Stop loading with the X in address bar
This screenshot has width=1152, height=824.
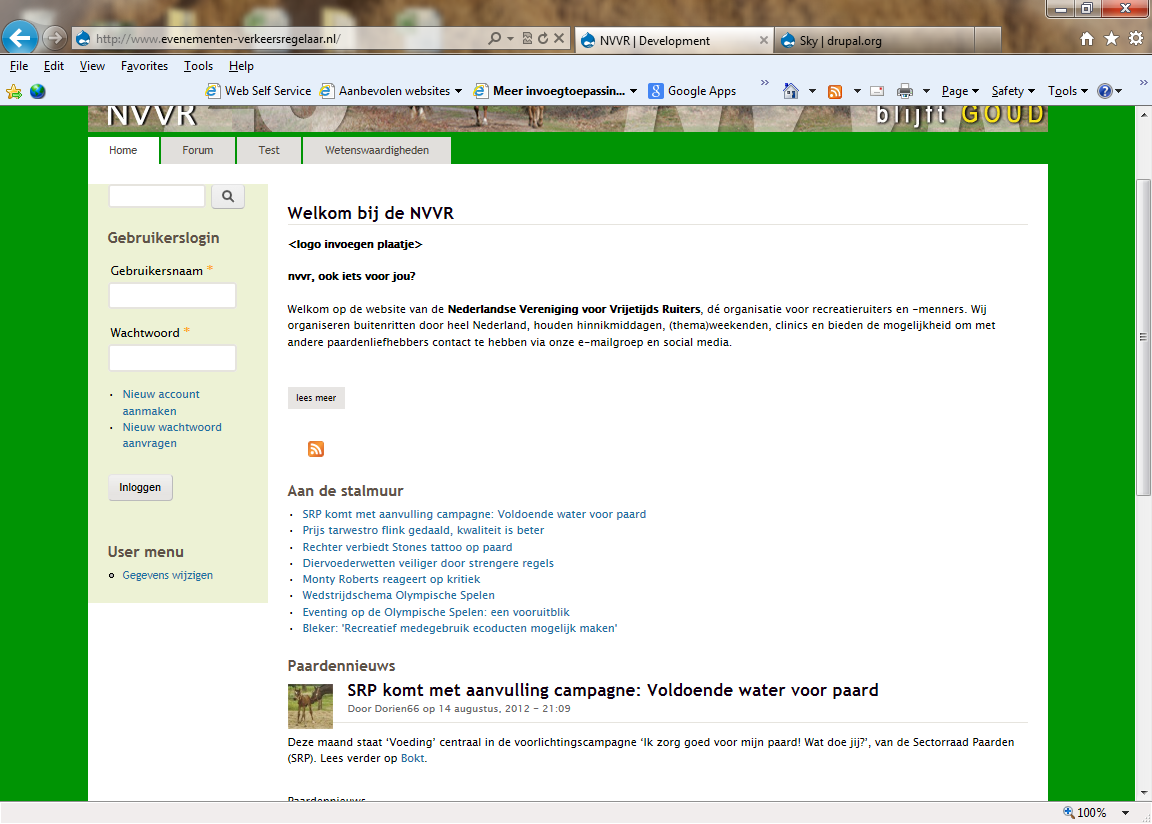(x=559, y=38)
